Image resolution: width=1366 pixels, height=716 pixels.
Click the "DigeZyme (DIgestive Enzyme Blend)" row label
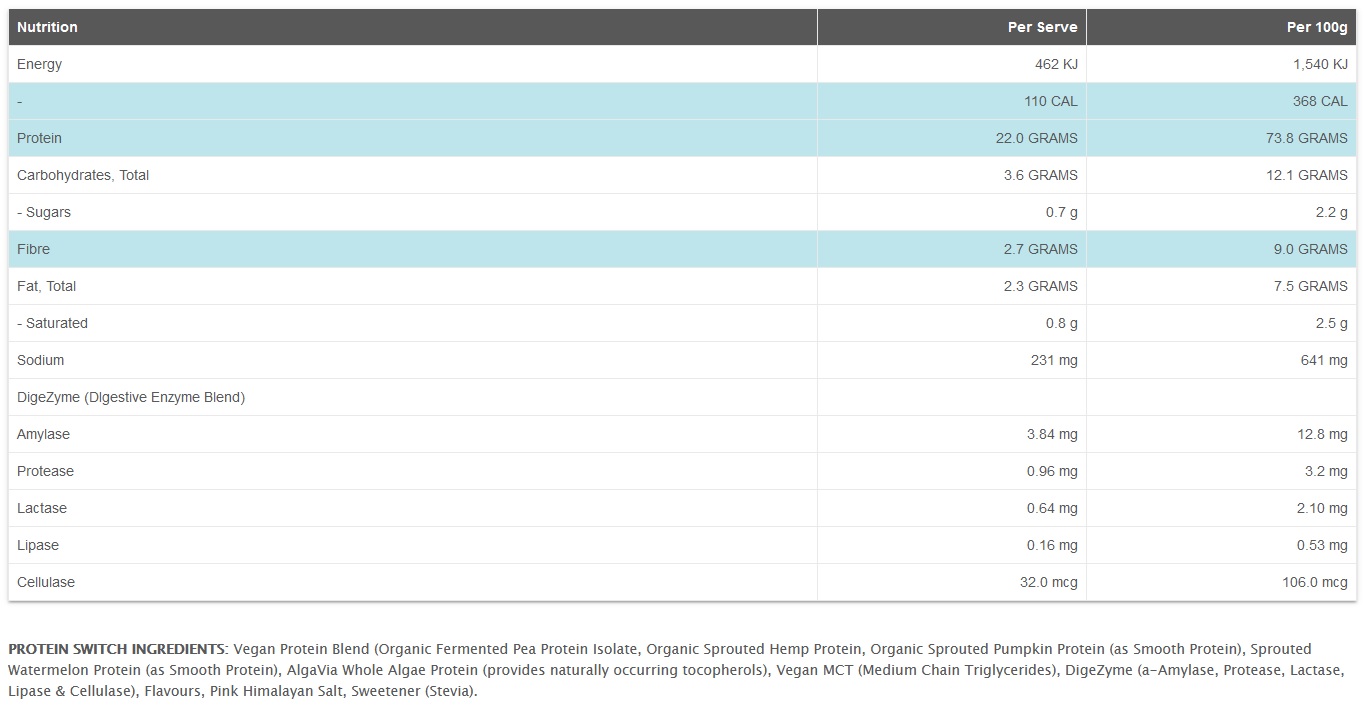(131, 397)
